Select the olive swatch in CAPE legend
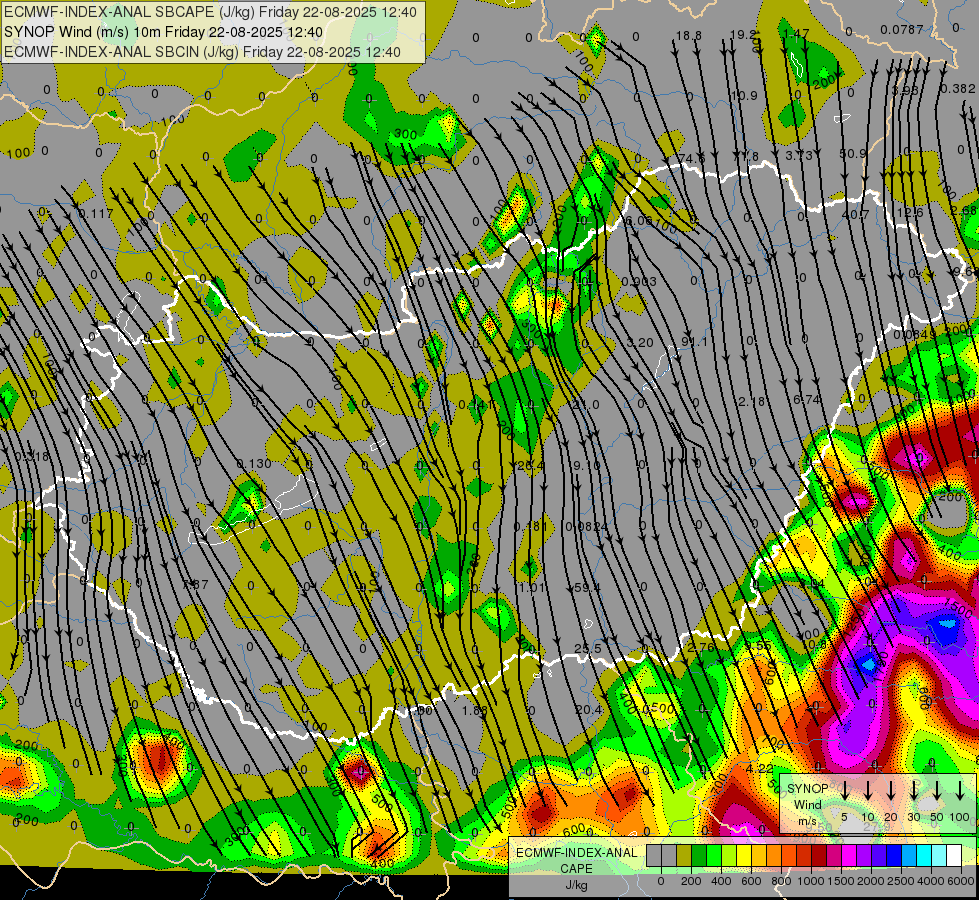 pos(684,856)
